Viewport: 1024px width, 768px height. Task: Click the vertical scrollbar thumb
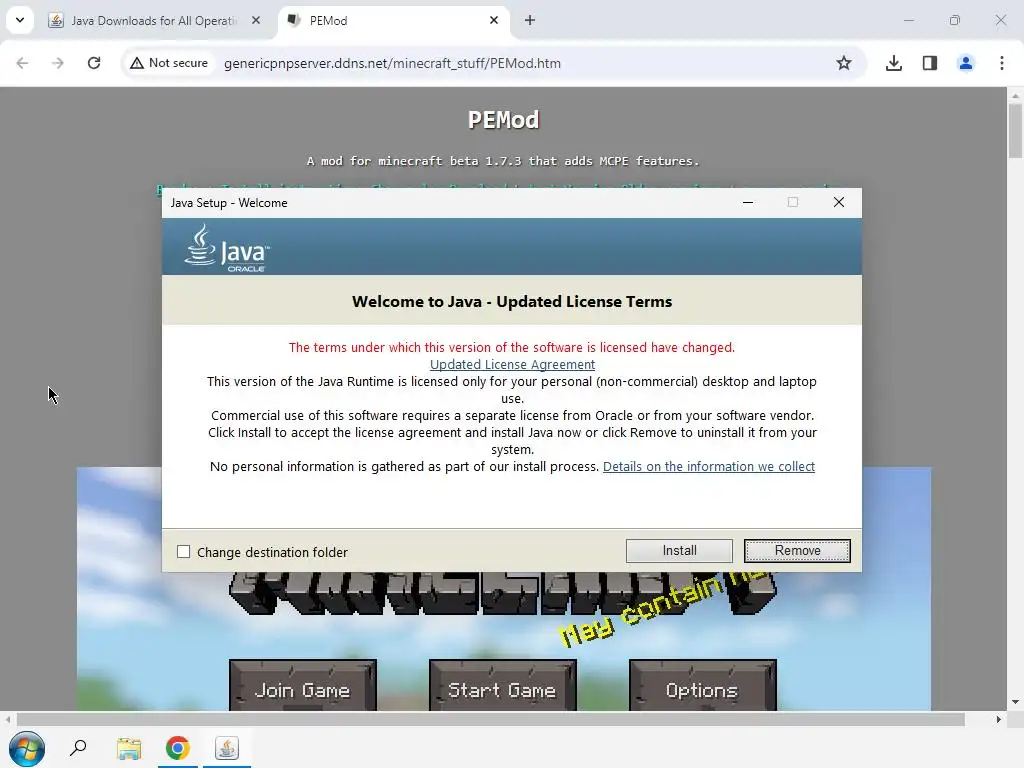point(1015,131)
